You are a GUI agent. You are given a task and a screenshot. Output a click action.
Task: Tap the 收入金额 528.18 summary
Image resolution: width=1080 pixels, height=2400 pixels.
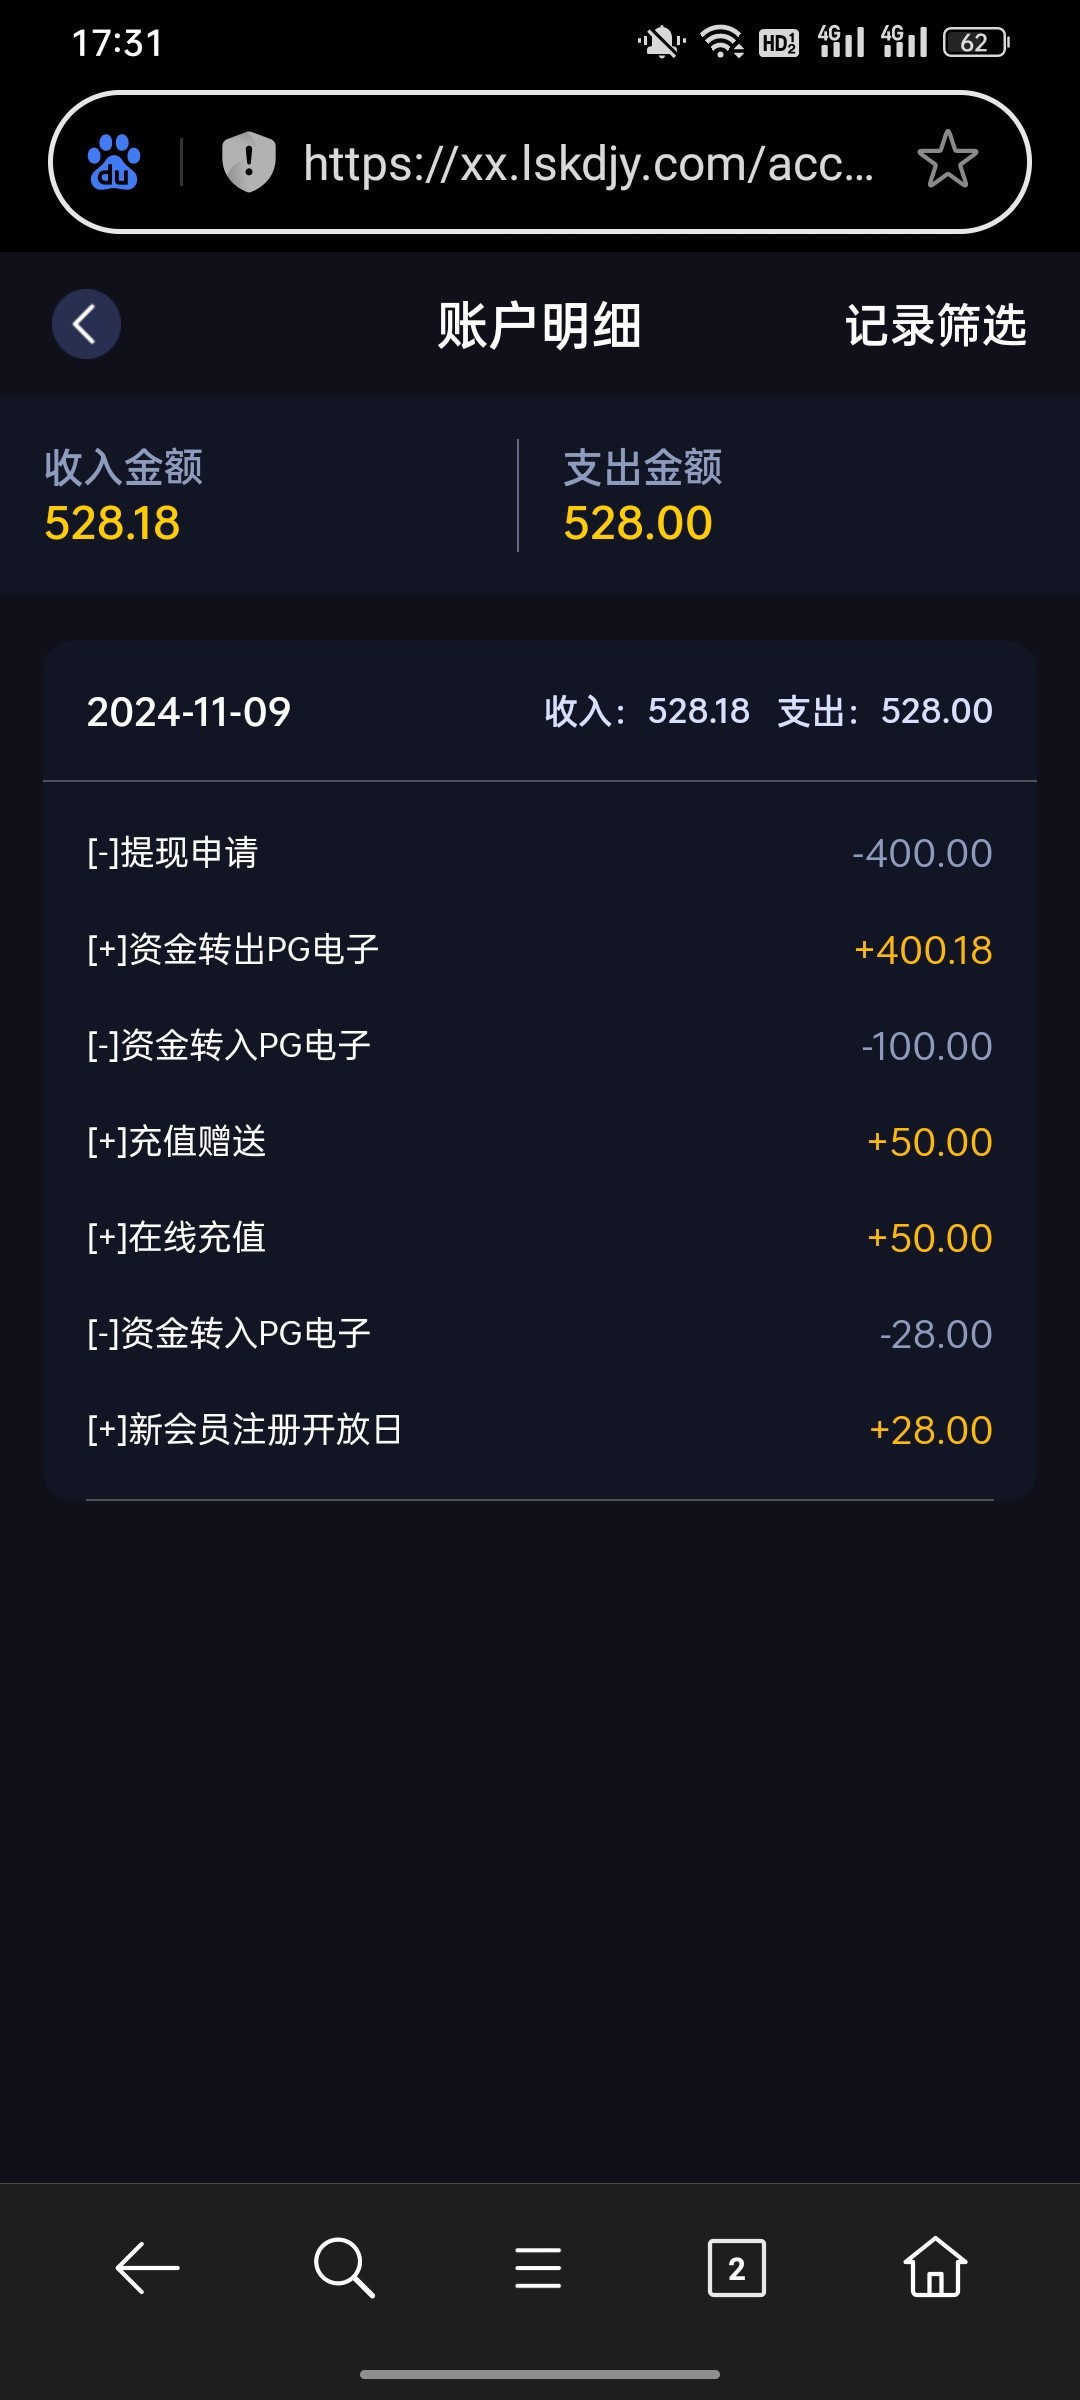[124, 496]
